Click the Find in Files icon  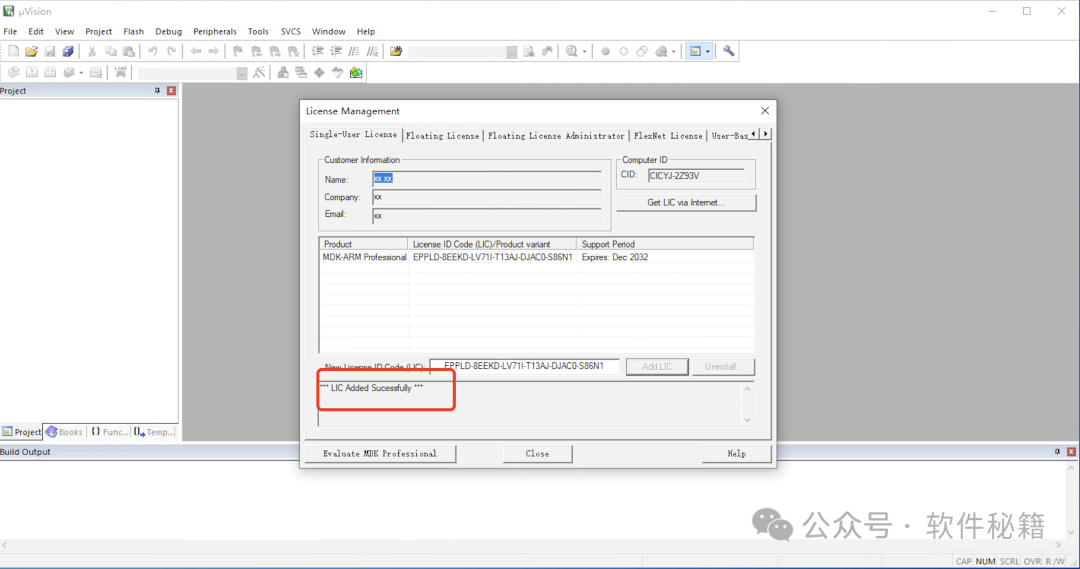pyautogui.click(x=396, y=52)
